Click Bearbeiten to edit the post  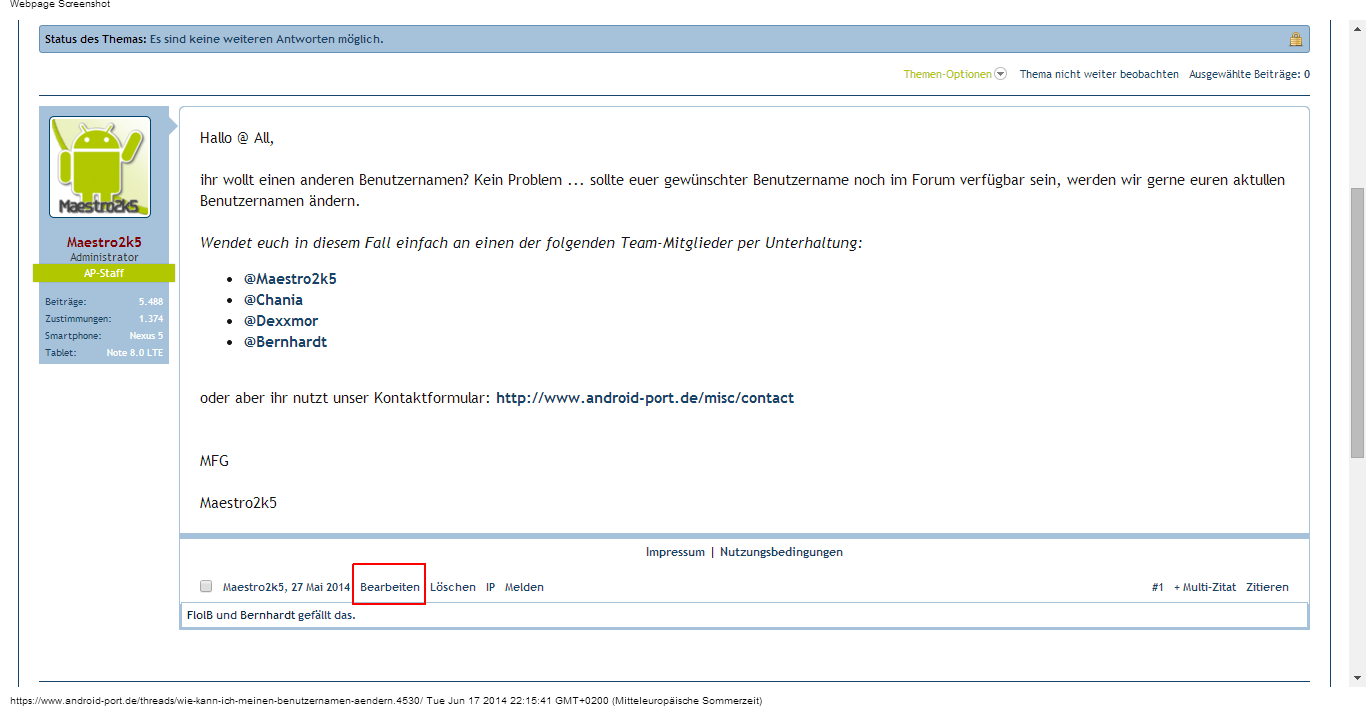point(389,587)
